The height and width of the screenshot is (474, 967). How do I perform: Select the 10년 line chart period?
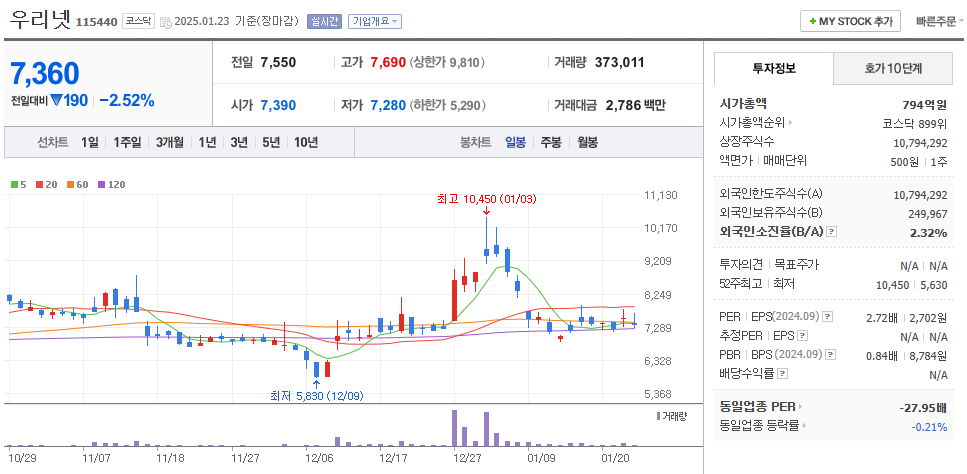click(x=306, y=142)
